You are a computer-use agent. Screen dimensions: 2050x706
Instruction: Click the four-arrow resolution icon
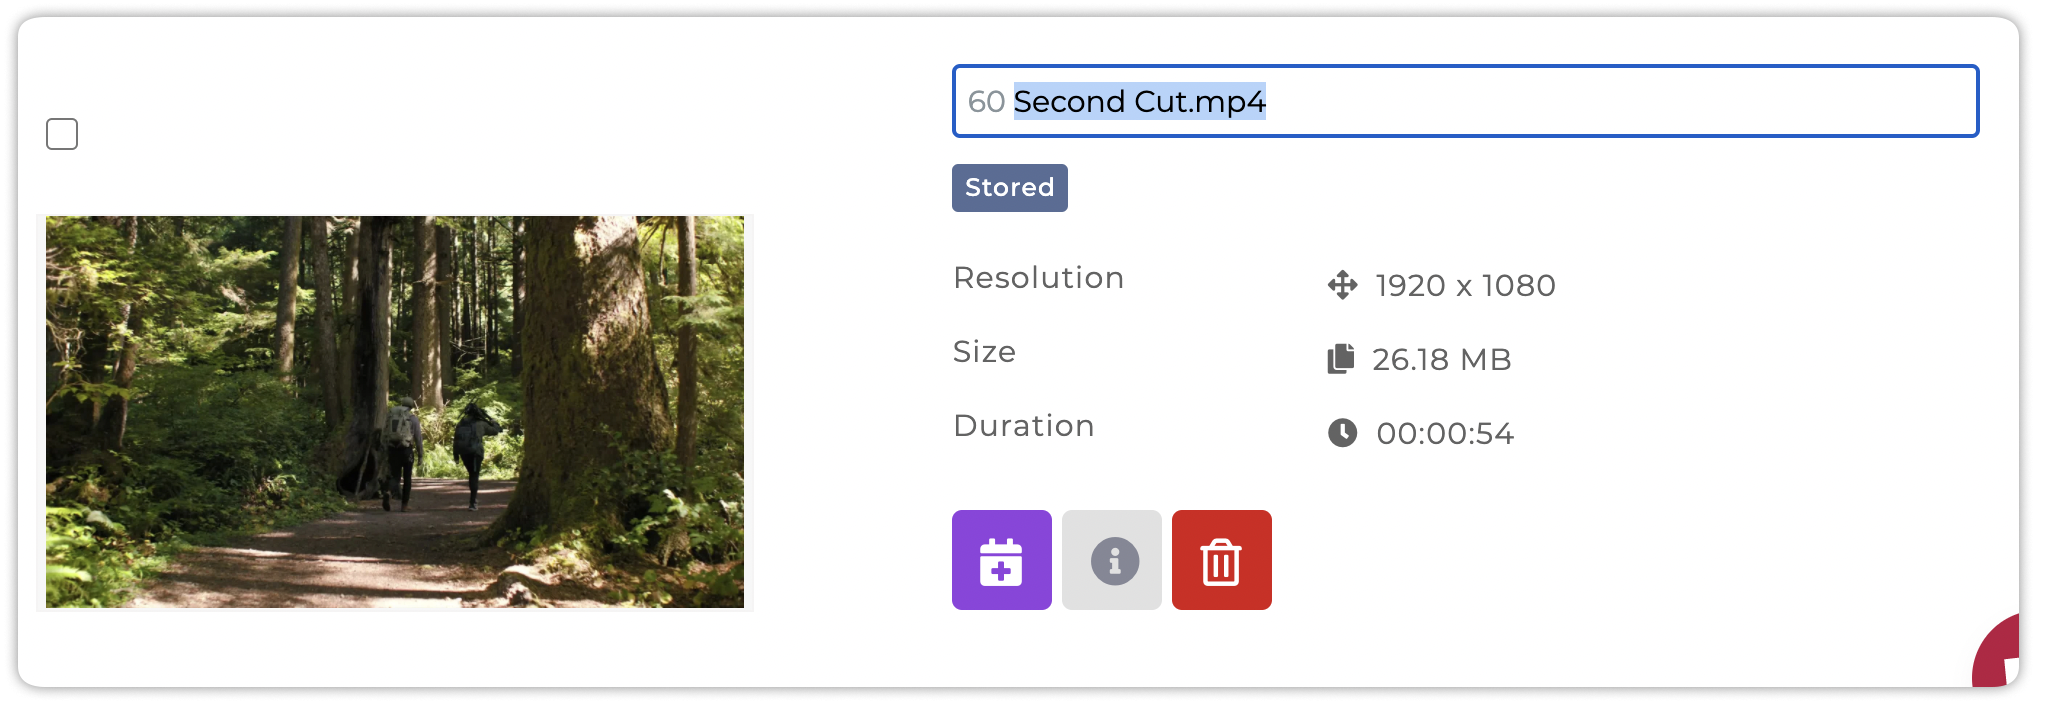click(1342, 285)
